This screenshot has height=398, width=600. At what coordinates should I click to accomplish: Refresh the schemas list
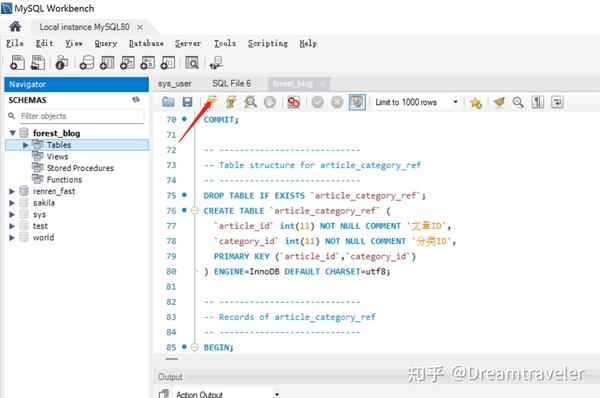point(136,100)
